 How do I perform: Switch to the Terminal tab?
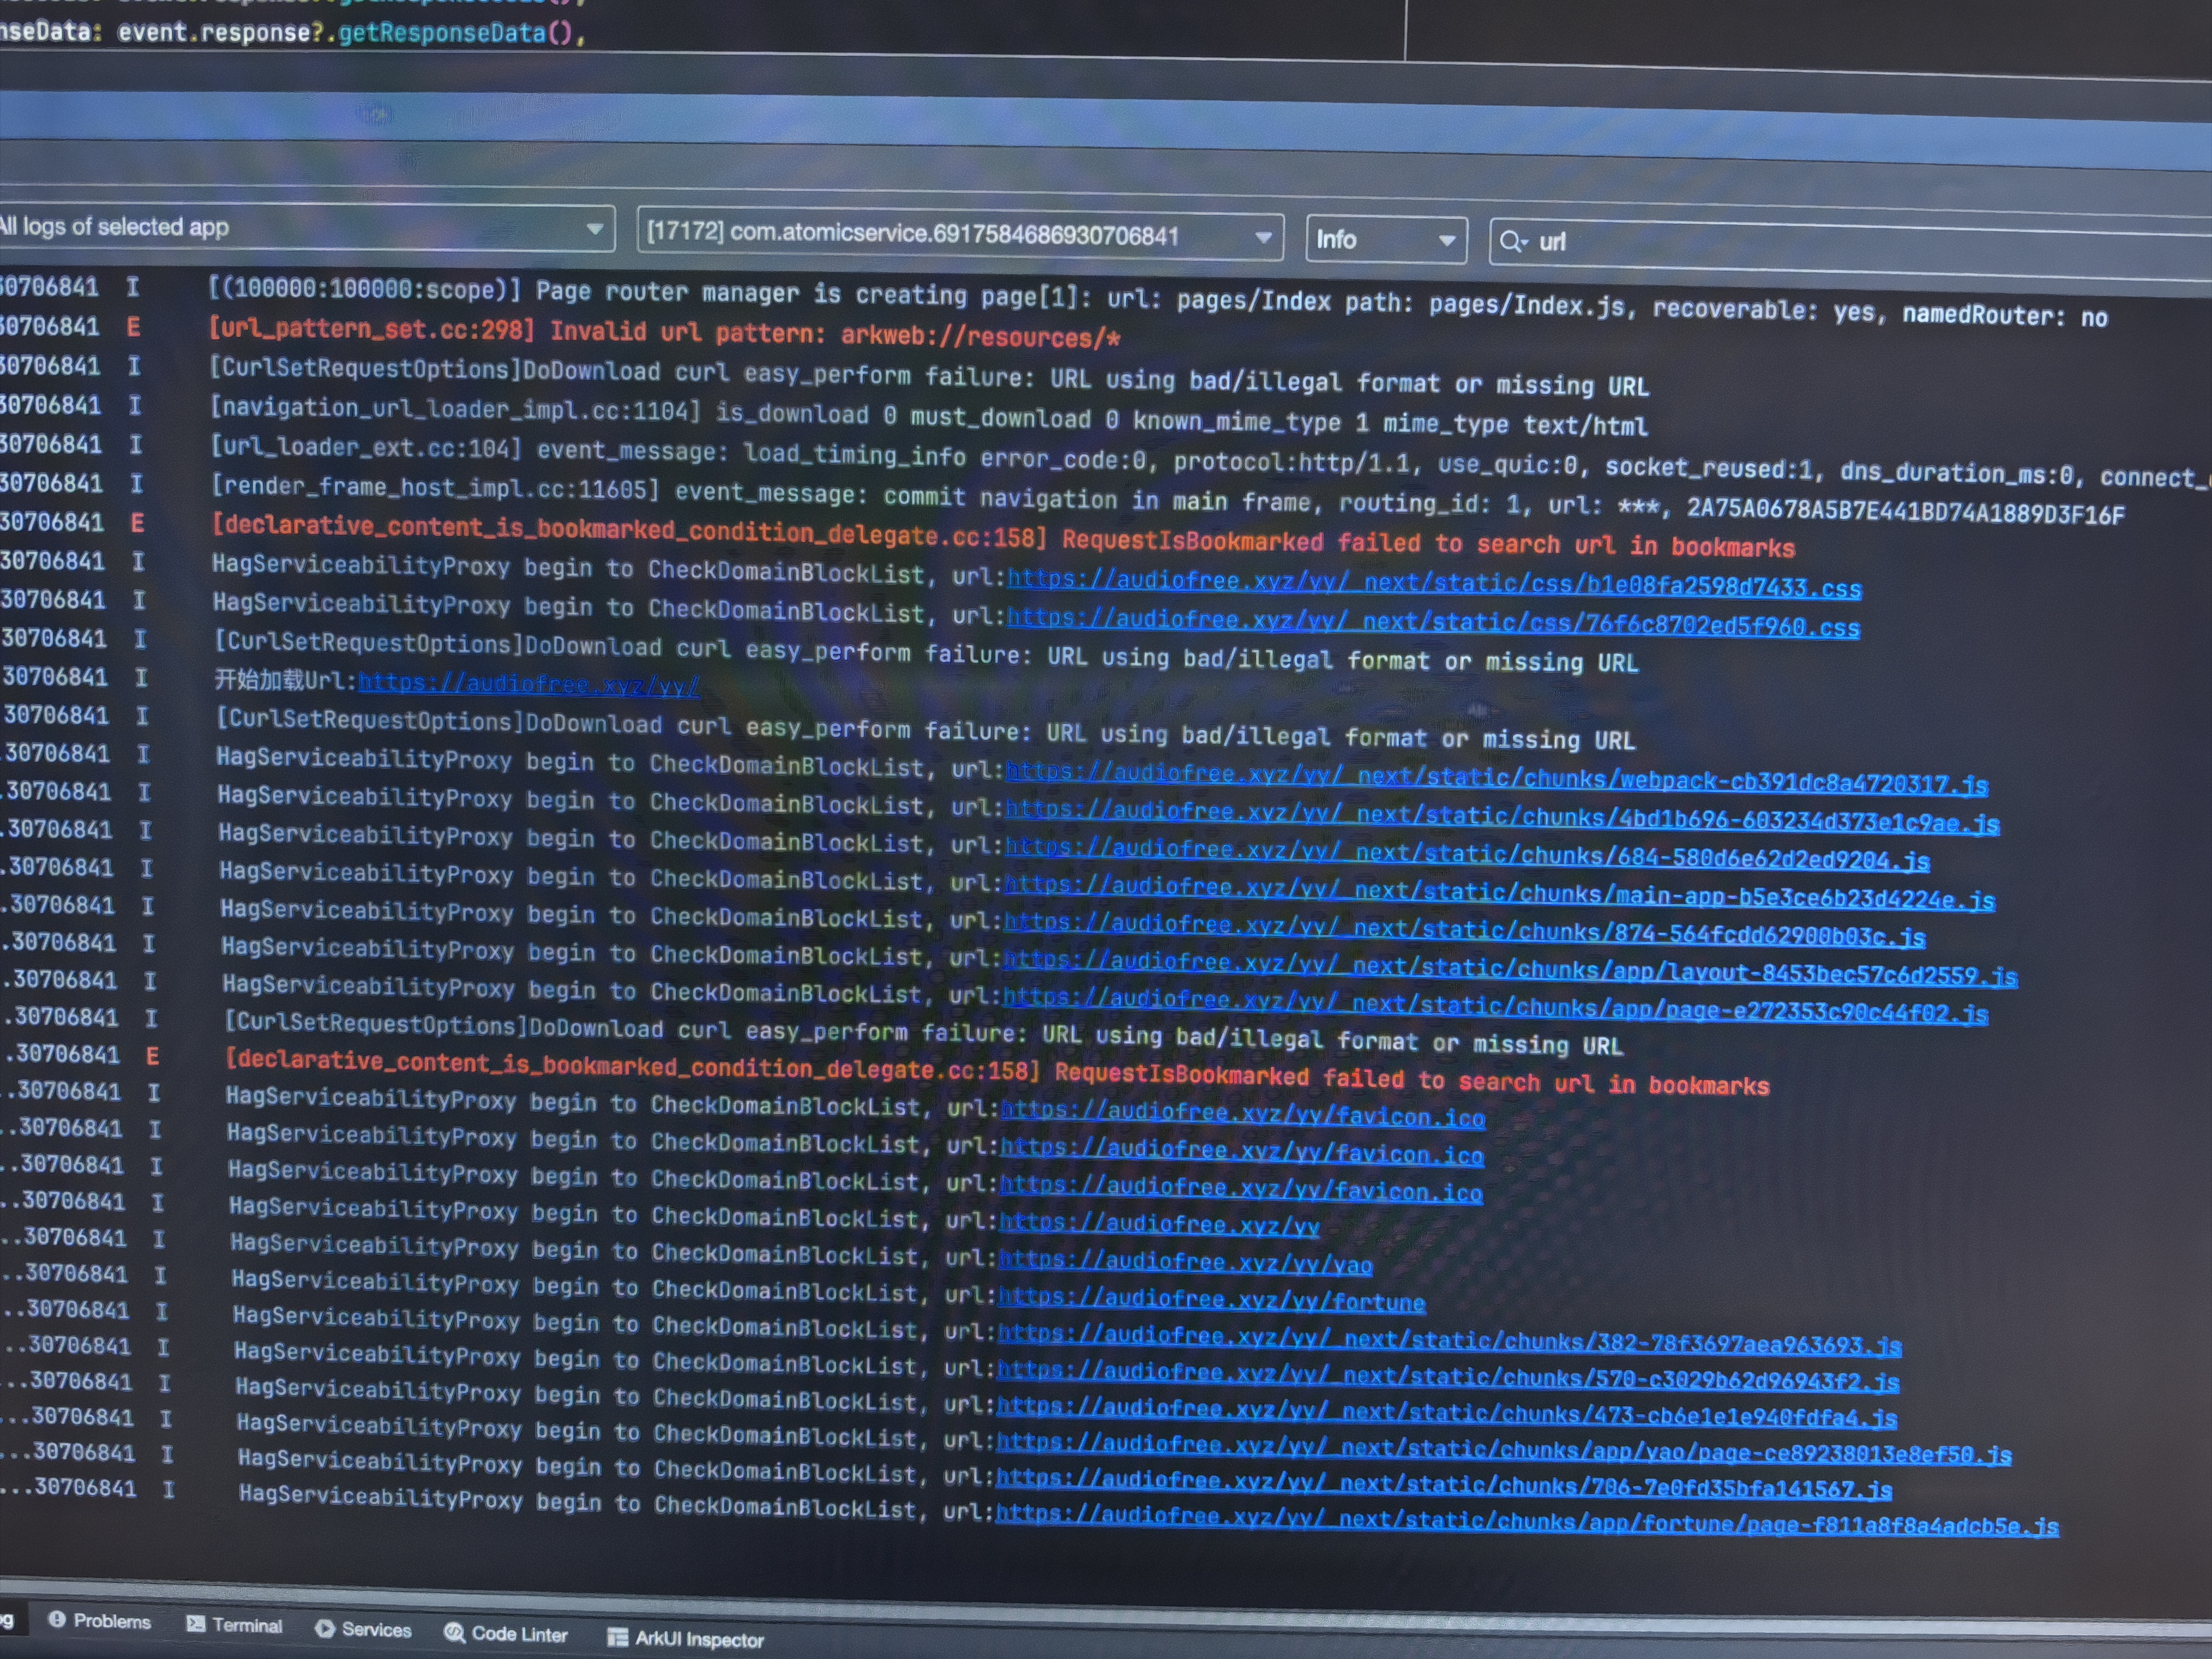click(x=246, y=1625)
